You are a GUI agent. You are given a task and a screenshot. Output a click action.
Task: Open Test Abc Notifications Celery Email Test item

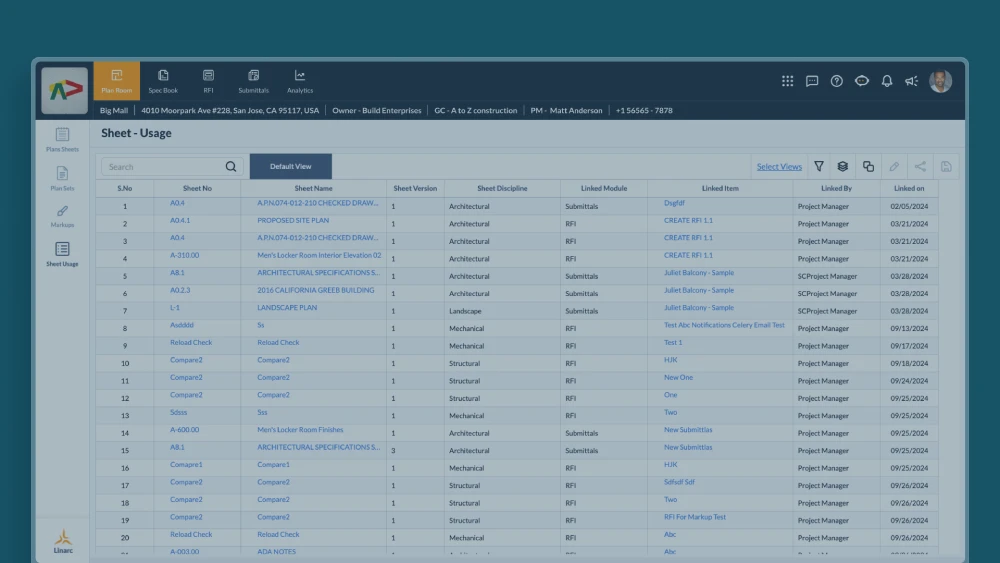[x=724, y=325]
